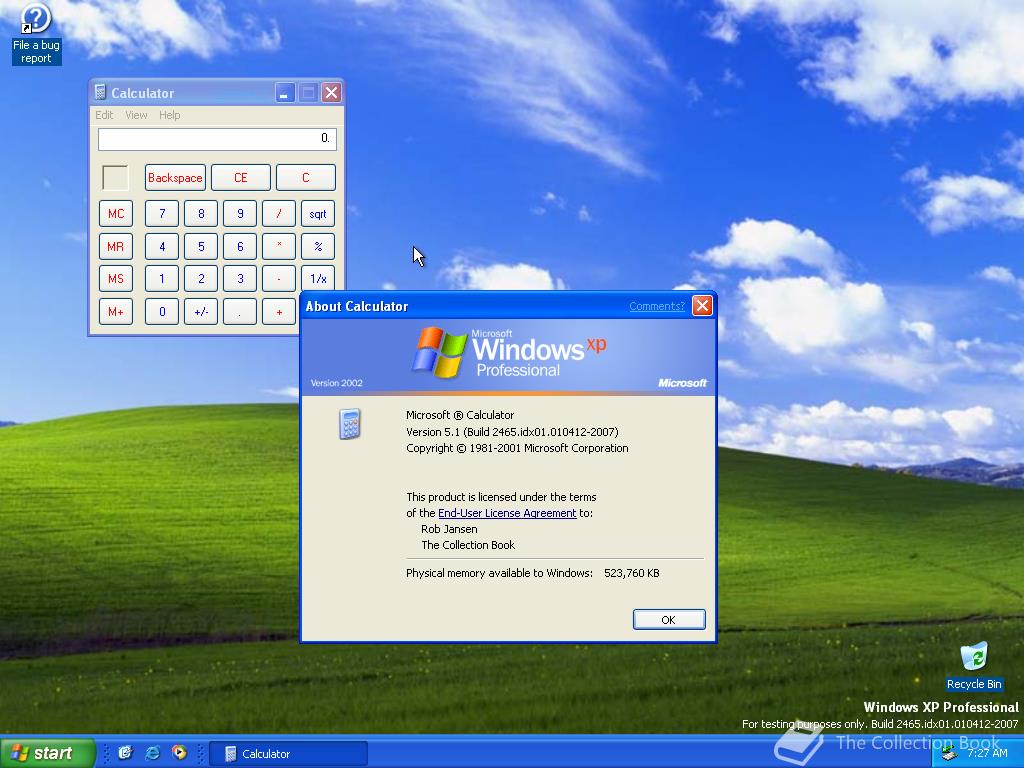Open the View menu in Calculator
Viewport: 1024px width, 768px height.
pyautogui.click(x=136, y=115)
